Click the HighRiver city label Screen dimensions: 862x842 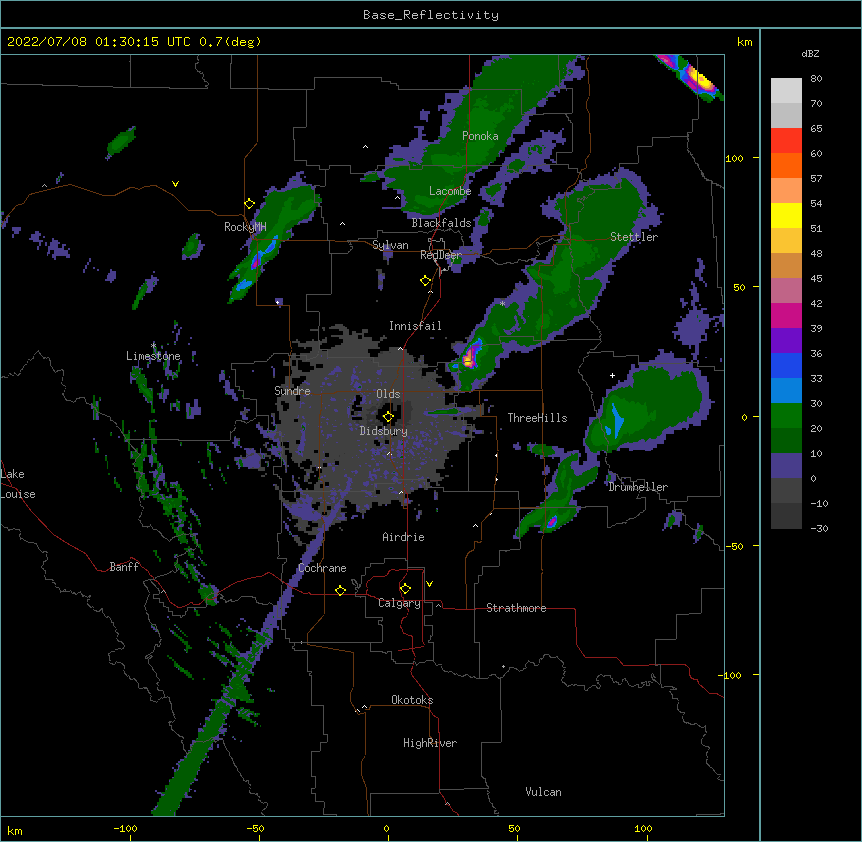[430, 743]
